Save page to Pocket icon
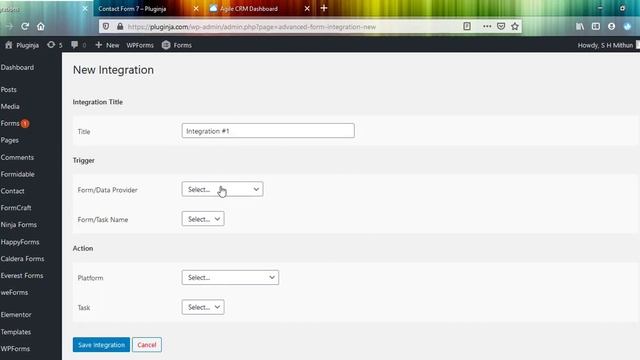The height and width of the screenshot is (360, 640). click(x=501, y=27)
